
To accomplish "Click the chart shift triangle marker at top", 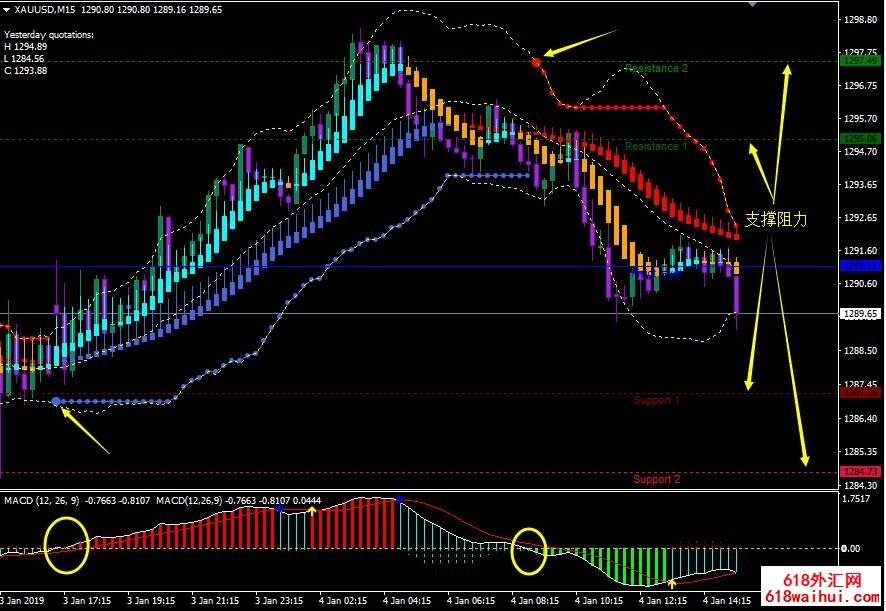I will click(x=753, y=4).
